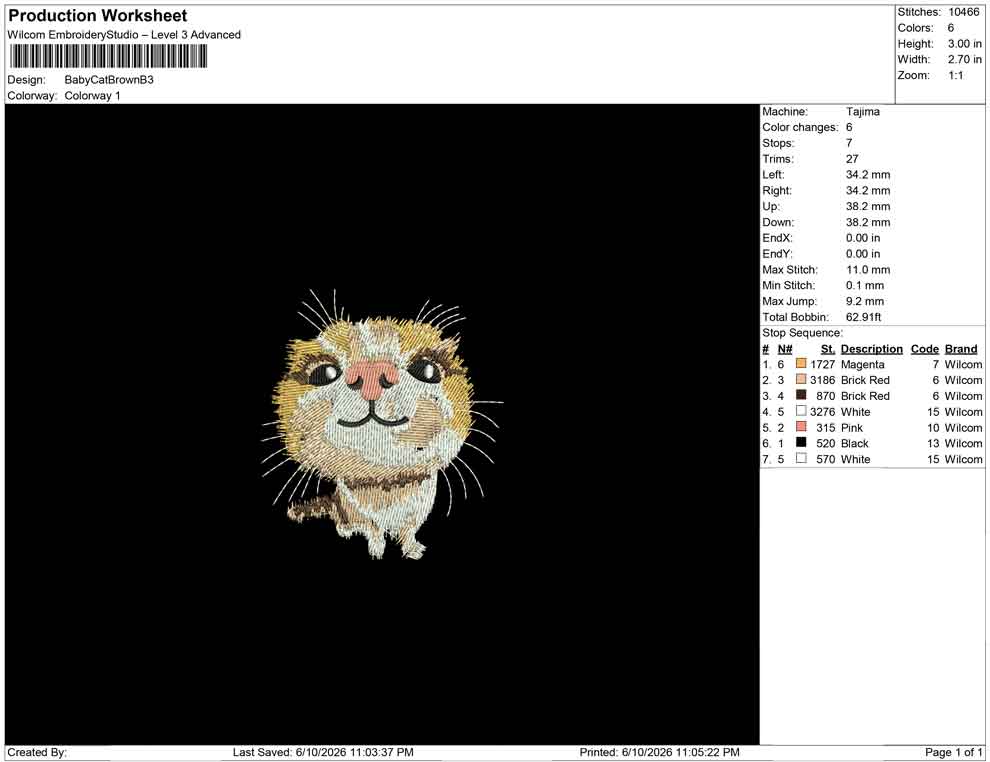Click the Code column header
This screenshot has width=990, height=762.
(924, 349)
